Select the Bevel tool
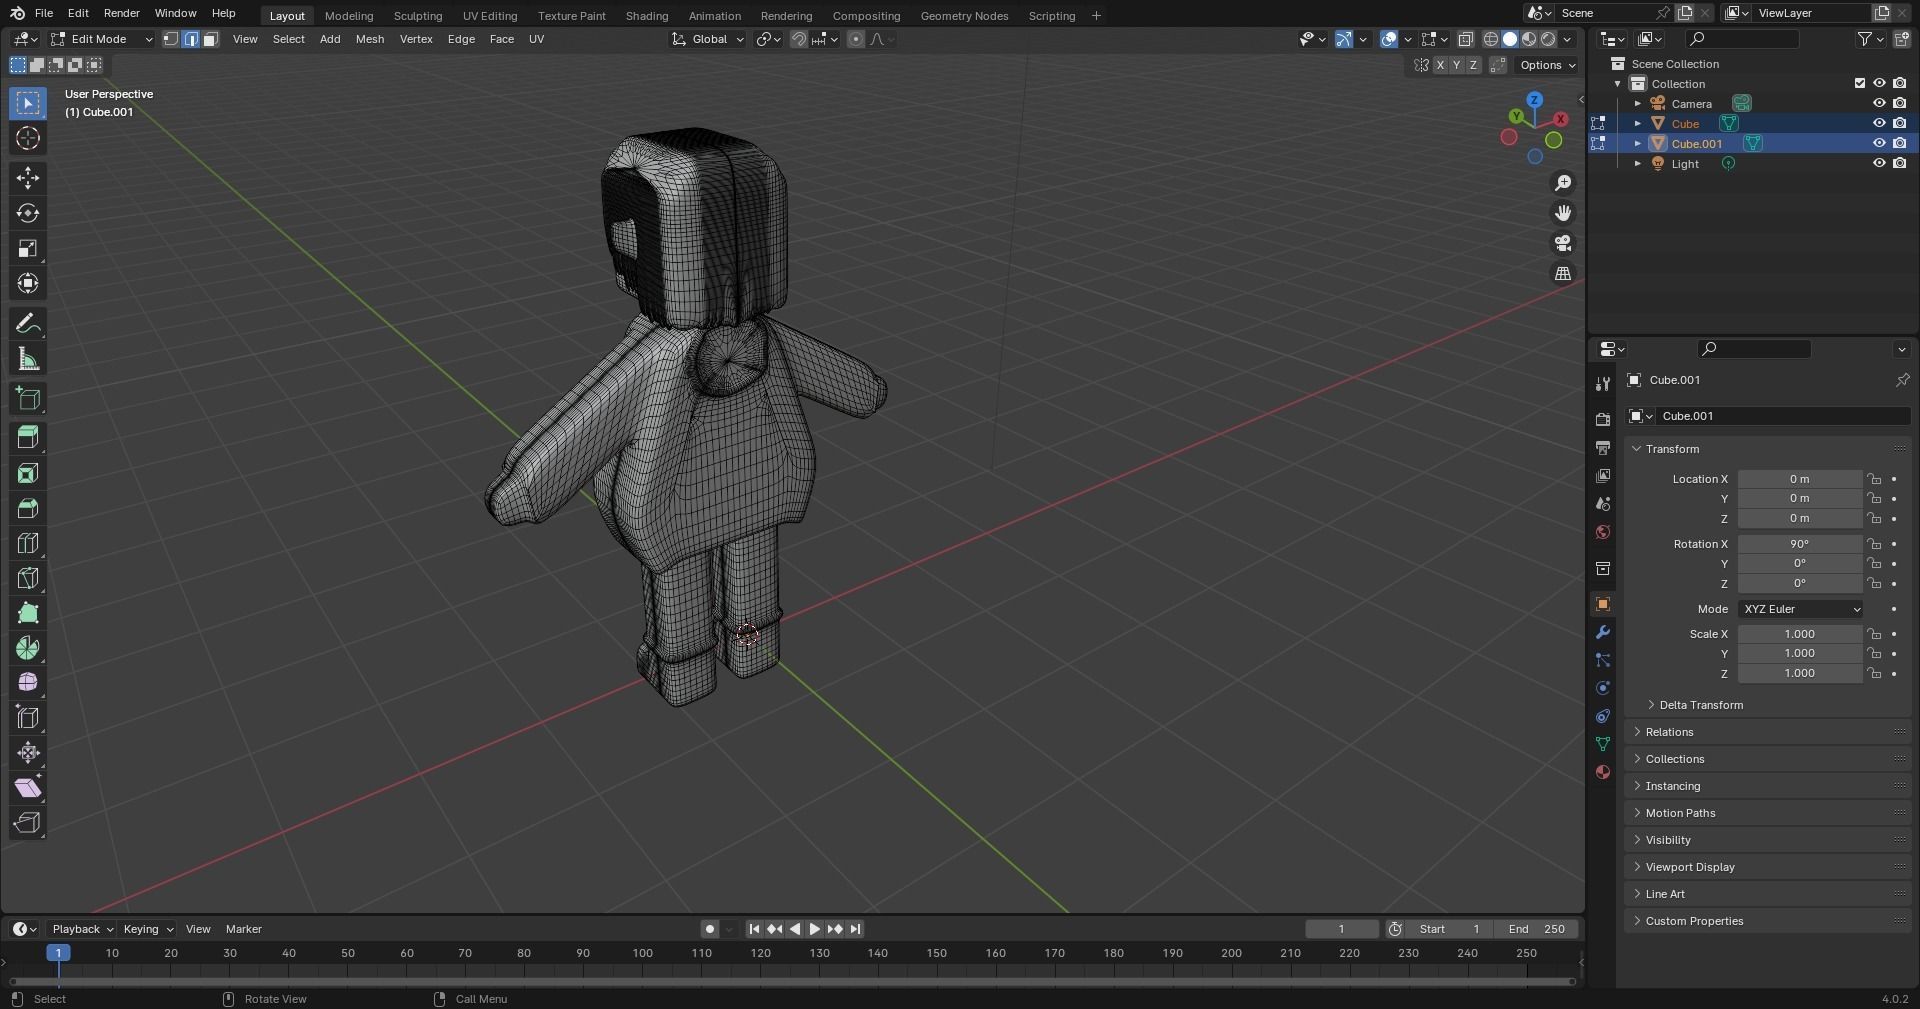Image resolution: width=1920 pixels, height=1009 pixels. coord(28,508)
